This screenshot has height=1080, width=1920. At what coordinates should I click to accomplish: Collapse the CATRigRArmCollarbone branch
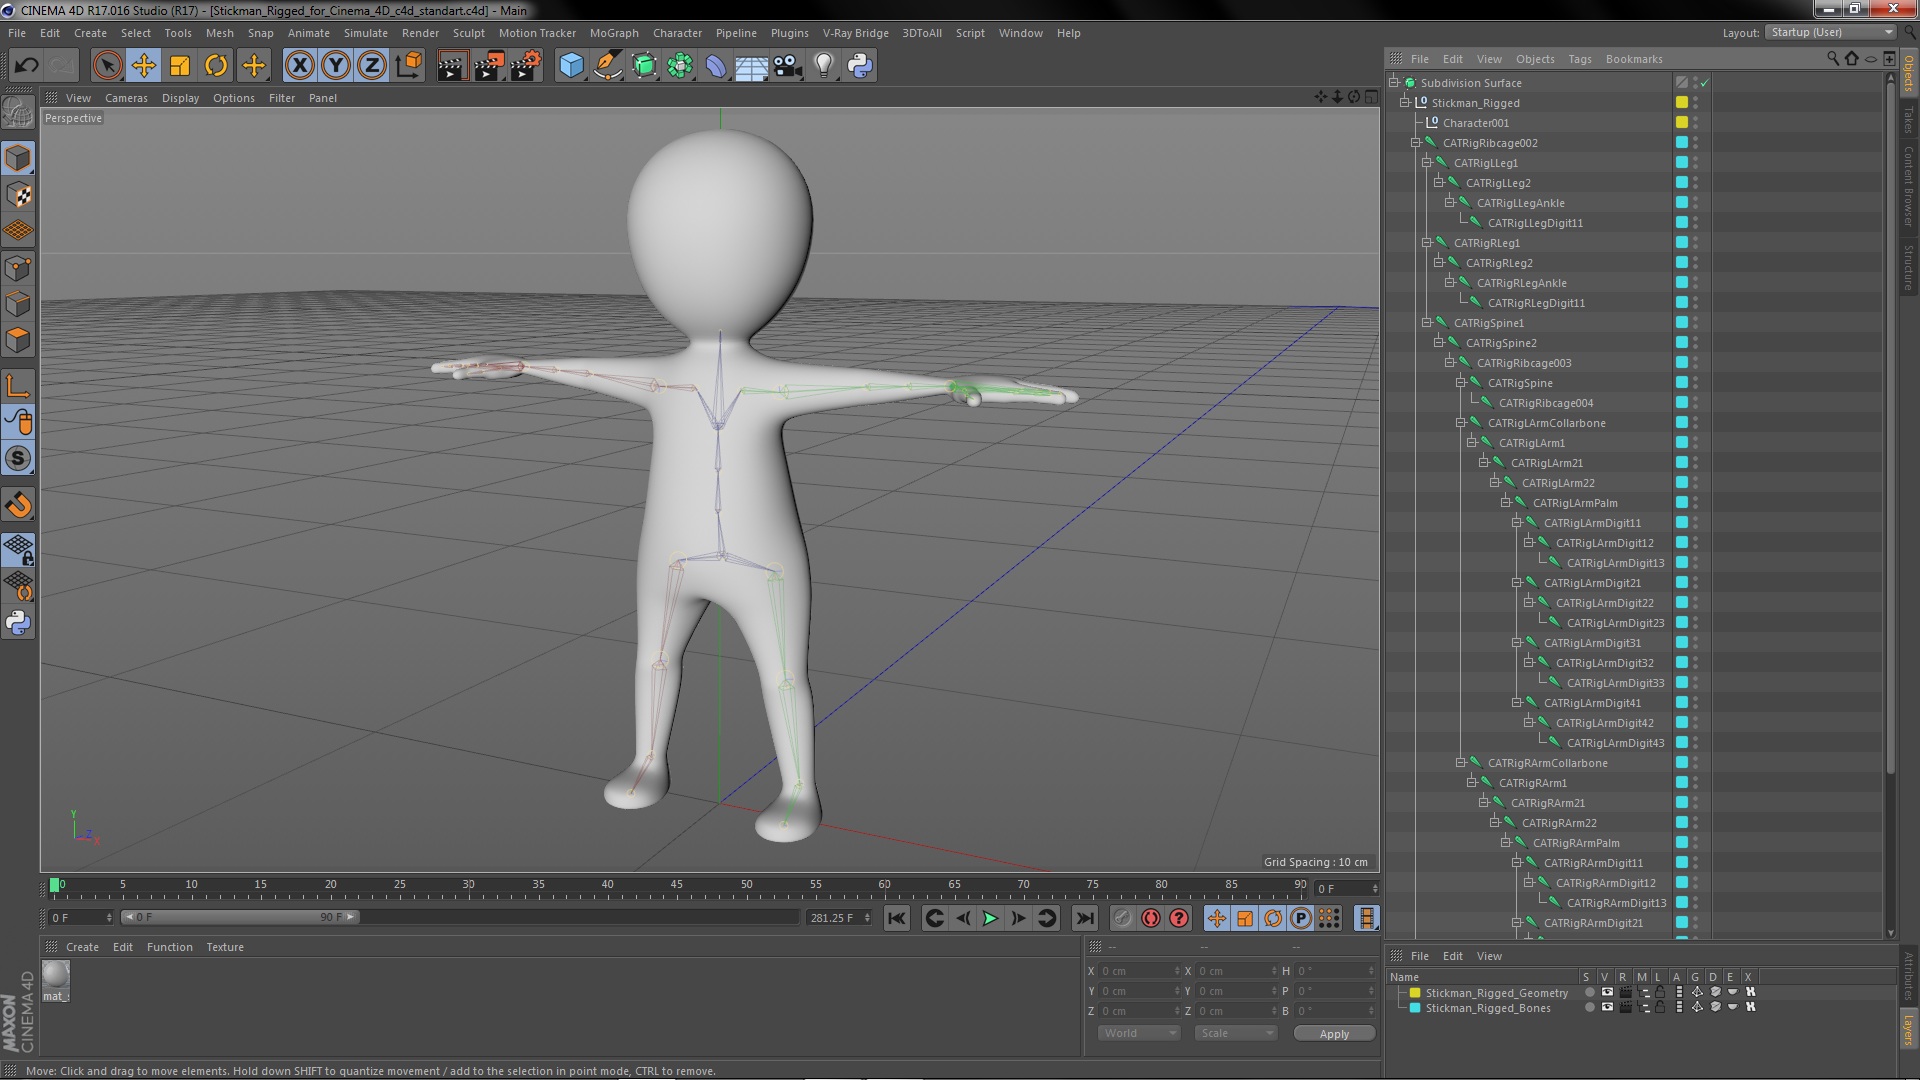click(x=1461, y=763)
